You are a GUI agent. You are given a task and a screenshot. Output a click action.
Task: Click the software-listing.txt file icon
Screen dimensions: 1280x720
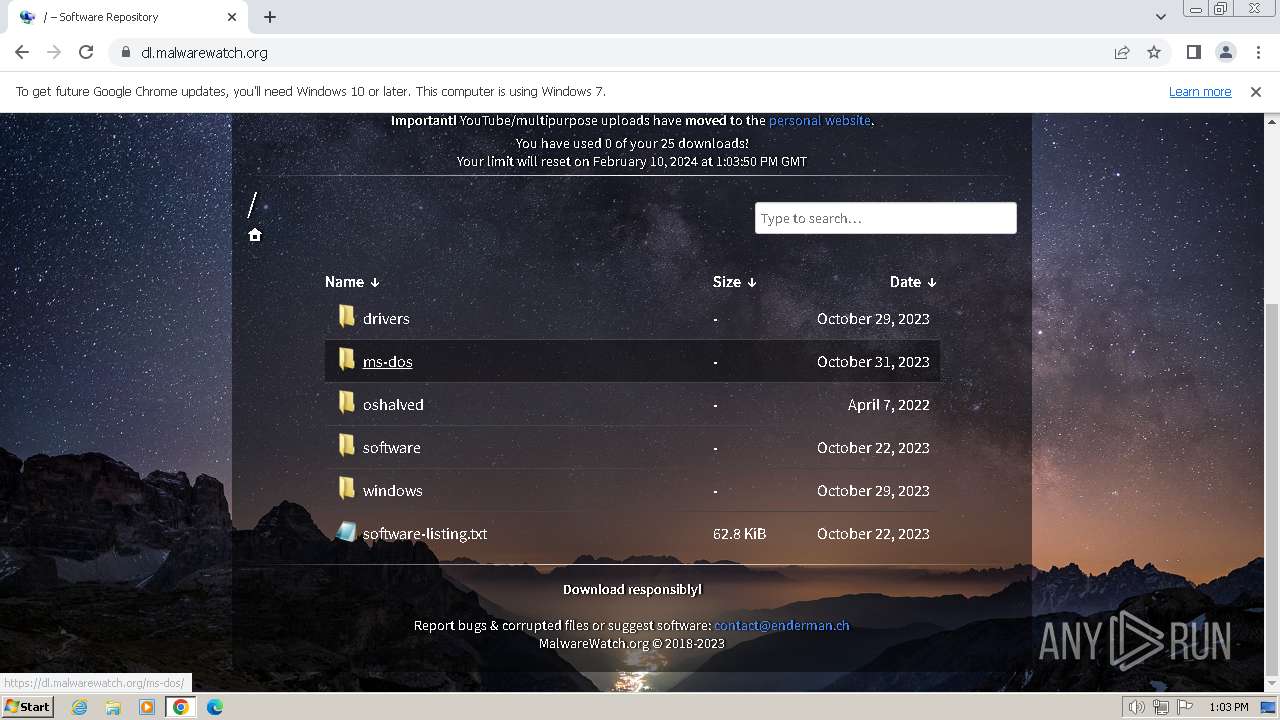[346, 532]
